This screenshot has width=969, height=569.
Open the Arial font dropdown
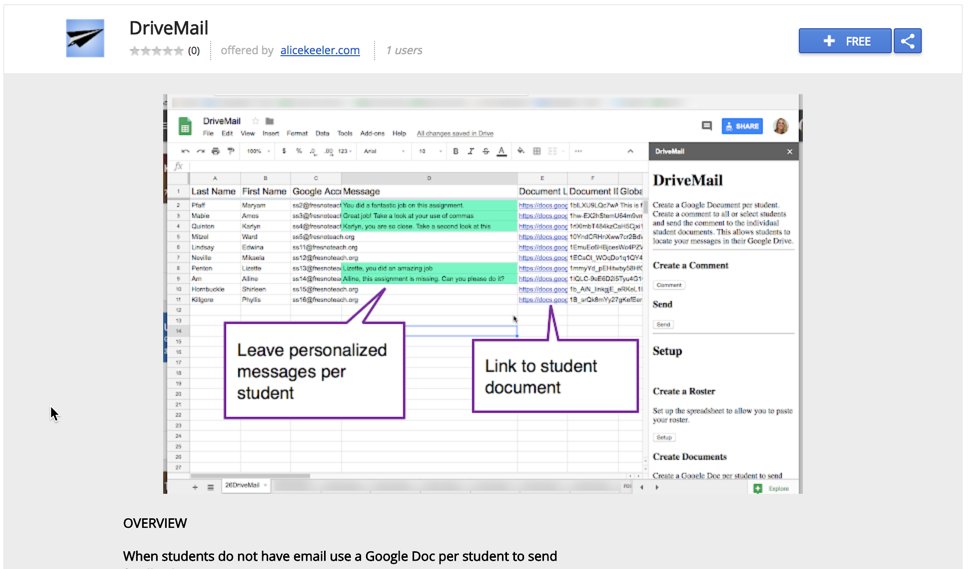(x=384, y=151)
